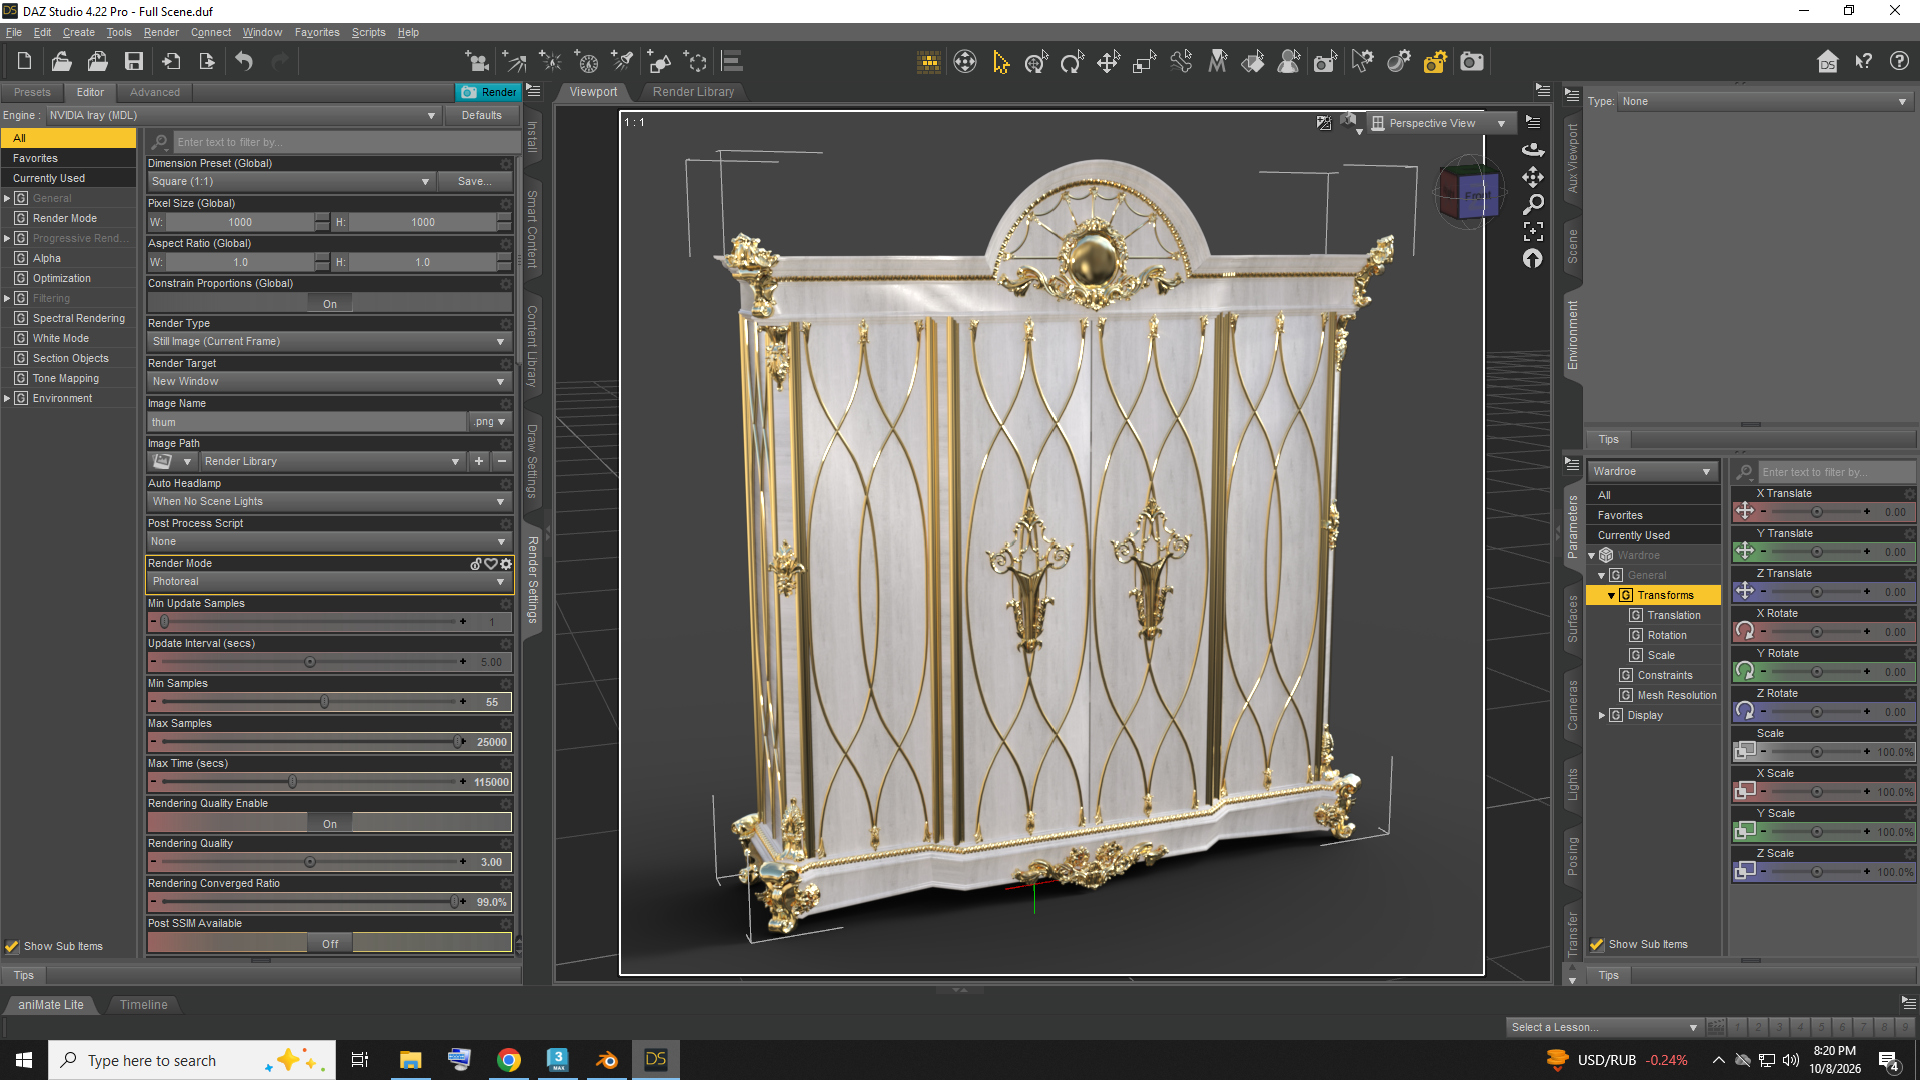Select the Rotate tool in the toolbar
The width and height of the screenshot is (1920, 1080).
(1072, 62)
